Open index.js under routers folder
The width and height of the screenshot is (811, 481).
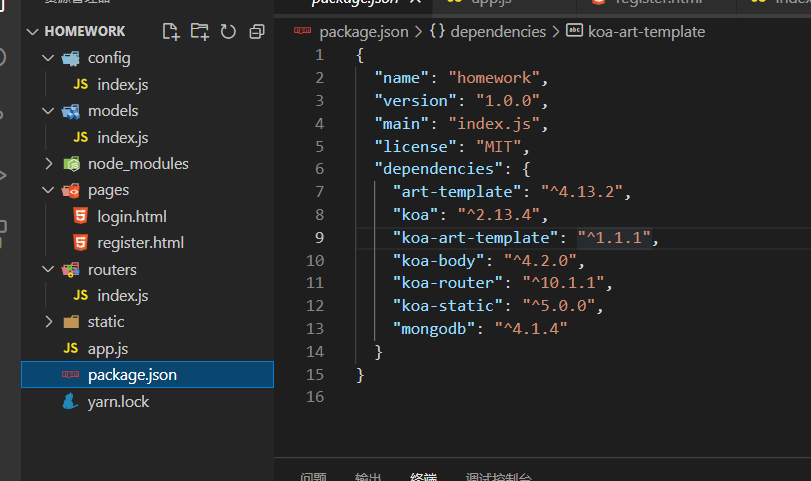123,295
